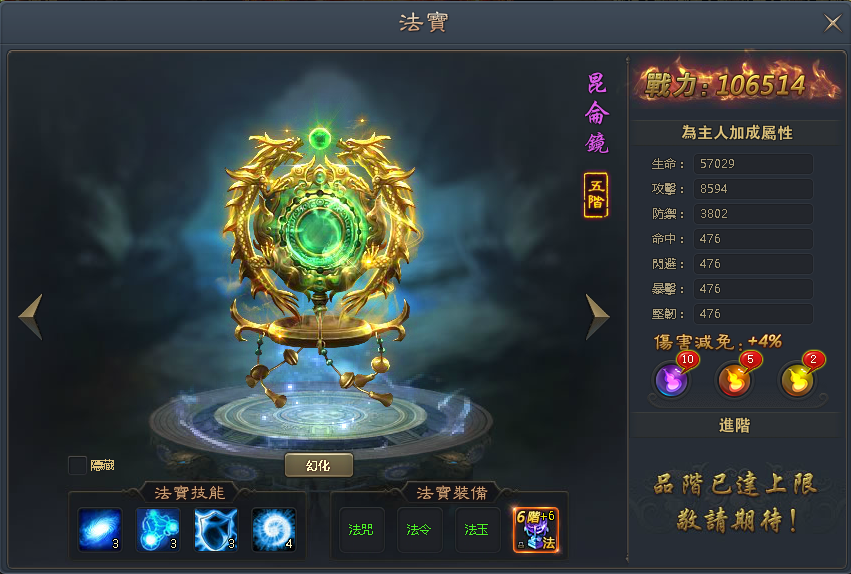Click the 為主人加成屬性 header
Image resolution: width=851 pixels, height=574 pixels.
736,133
